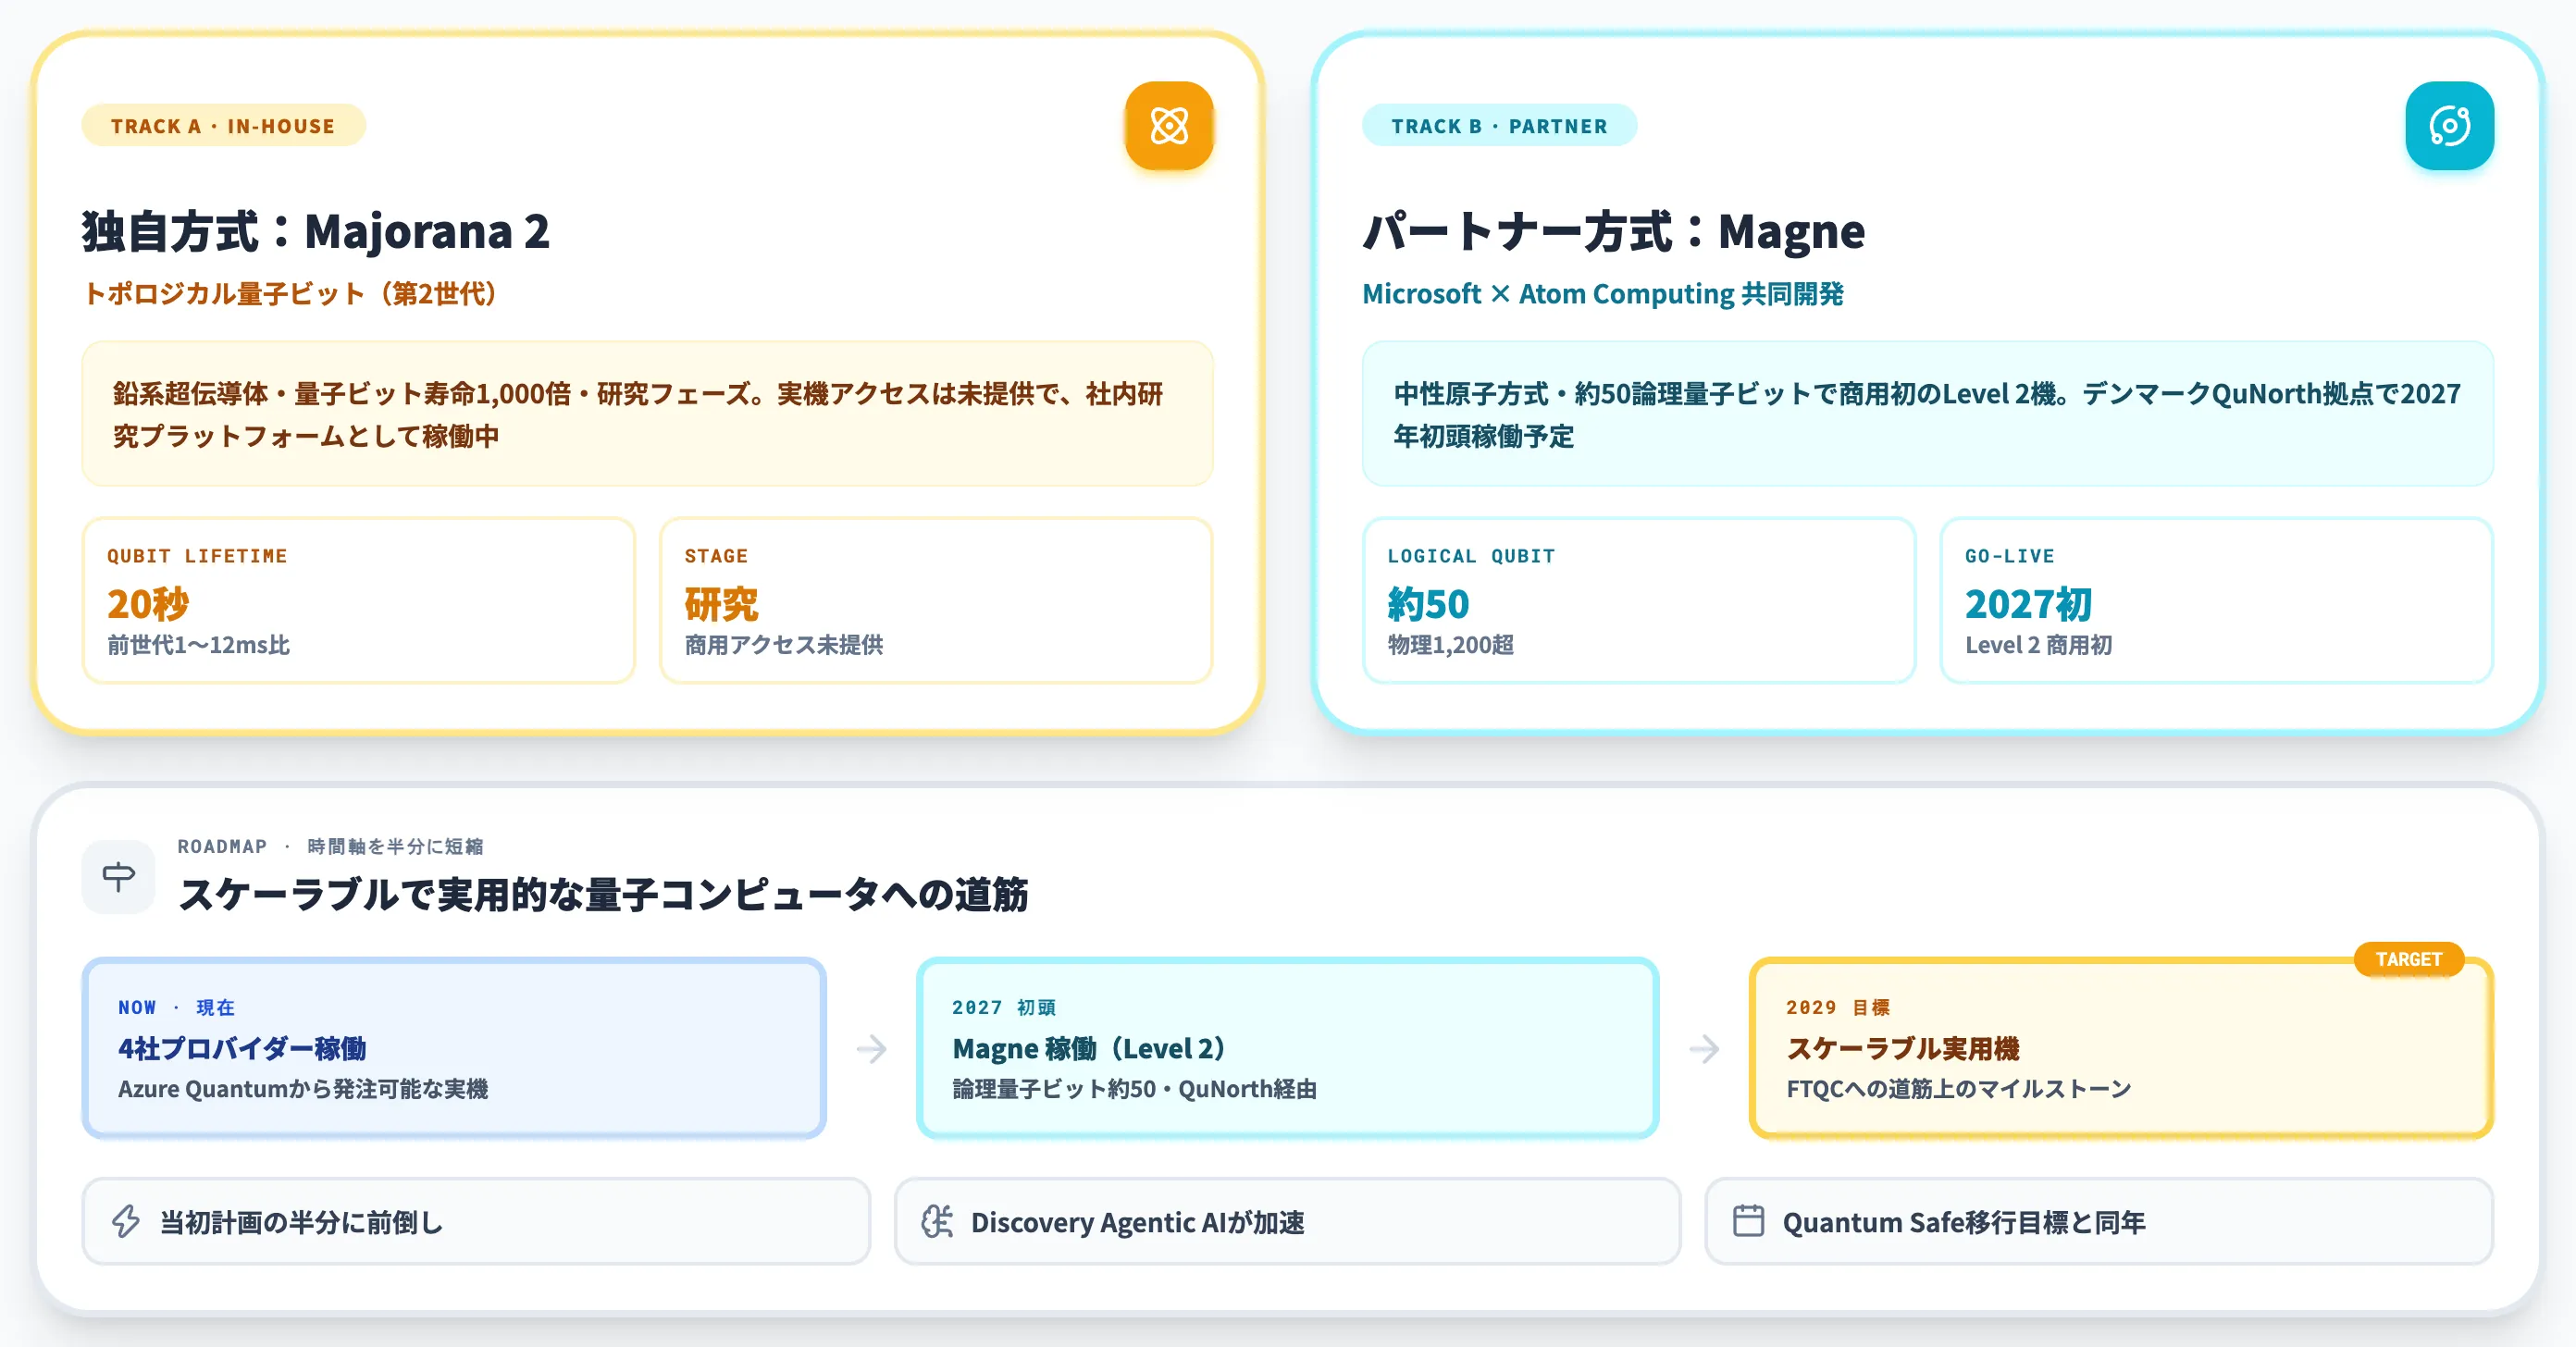
Task: Click the Microsoft × Atom Computing 共同開発 subtitle
Action: [1602, 294]
